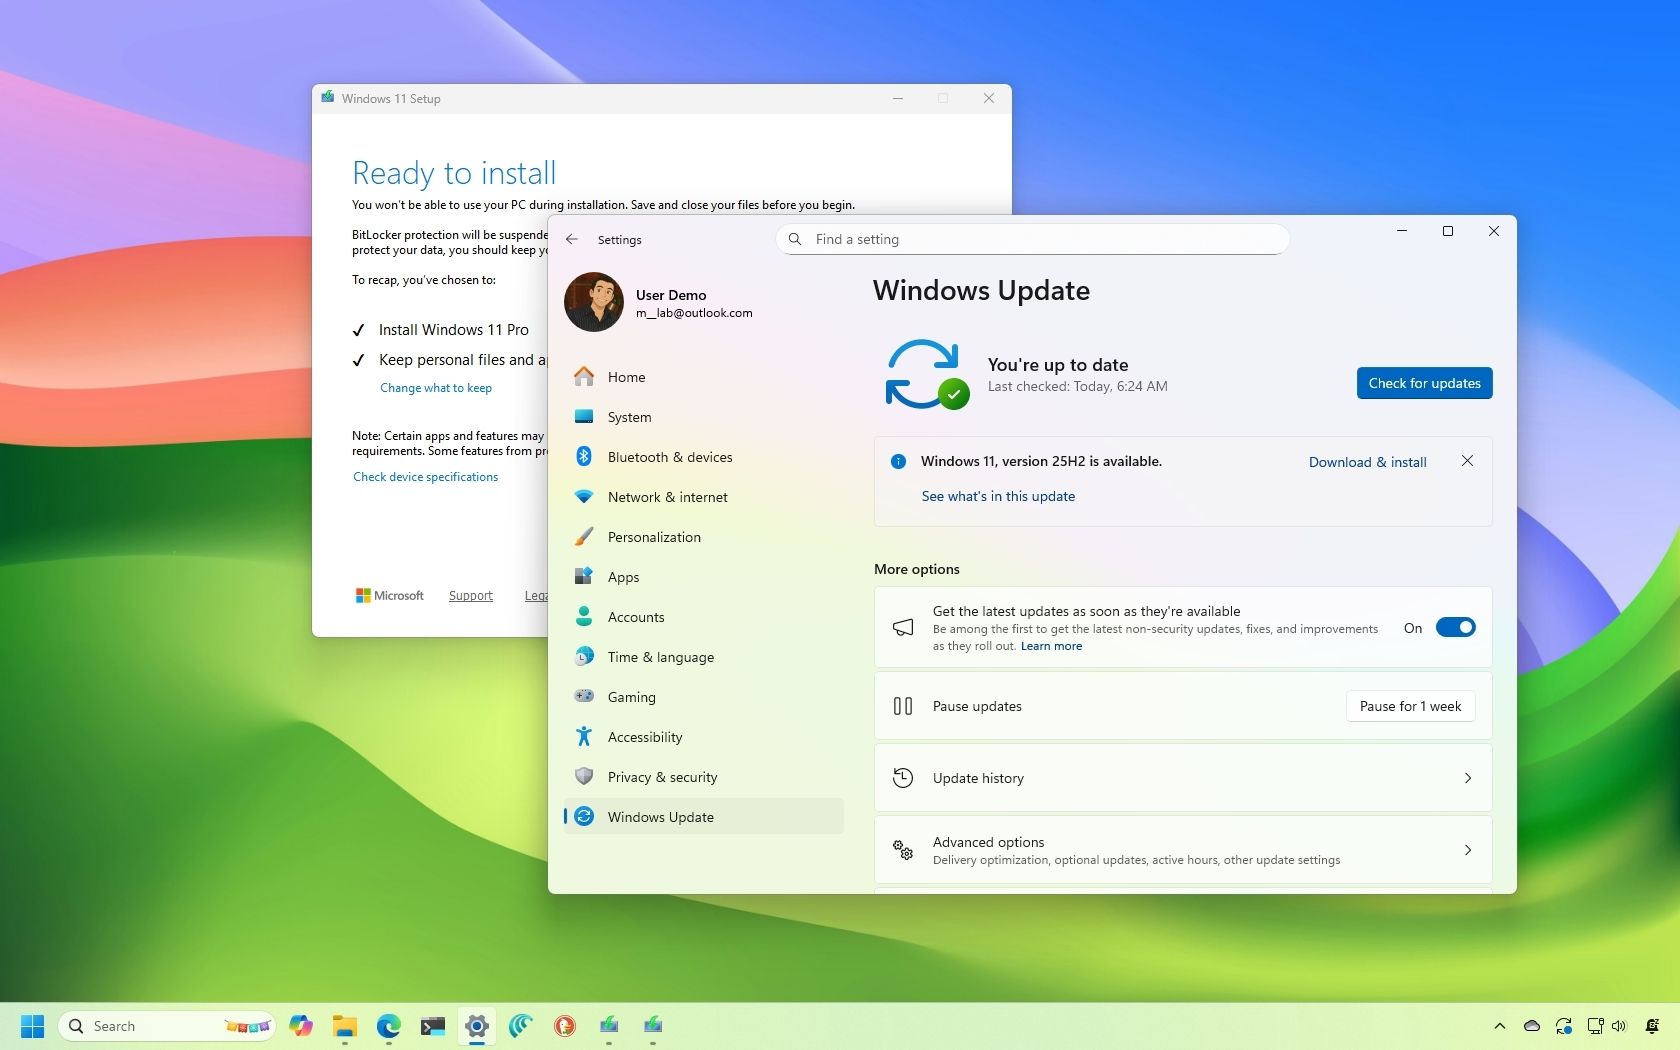1680x1050 pixels.
Task: Open Bluetooth & devices settings
Action: (668, 457)
